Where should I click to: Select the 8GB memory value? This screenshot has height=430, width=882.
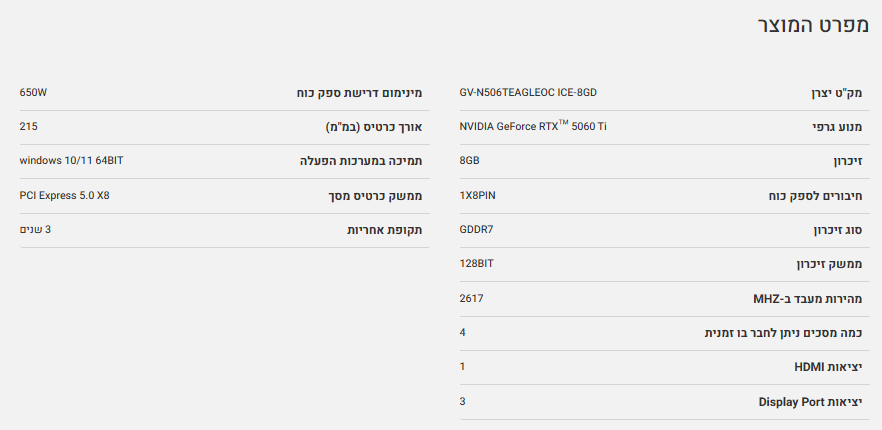tap(469, 161)
